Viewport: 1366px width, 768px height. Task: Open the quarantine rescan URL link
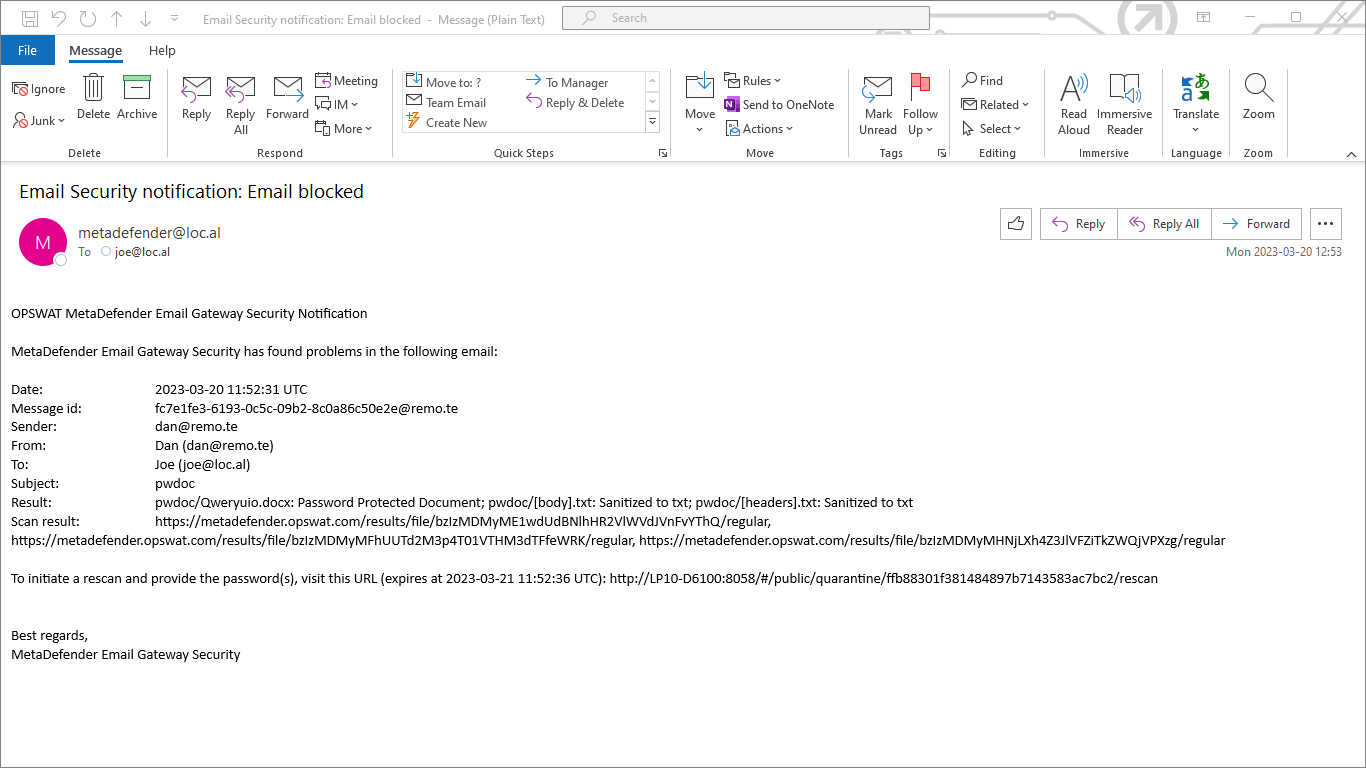[883, 578]
